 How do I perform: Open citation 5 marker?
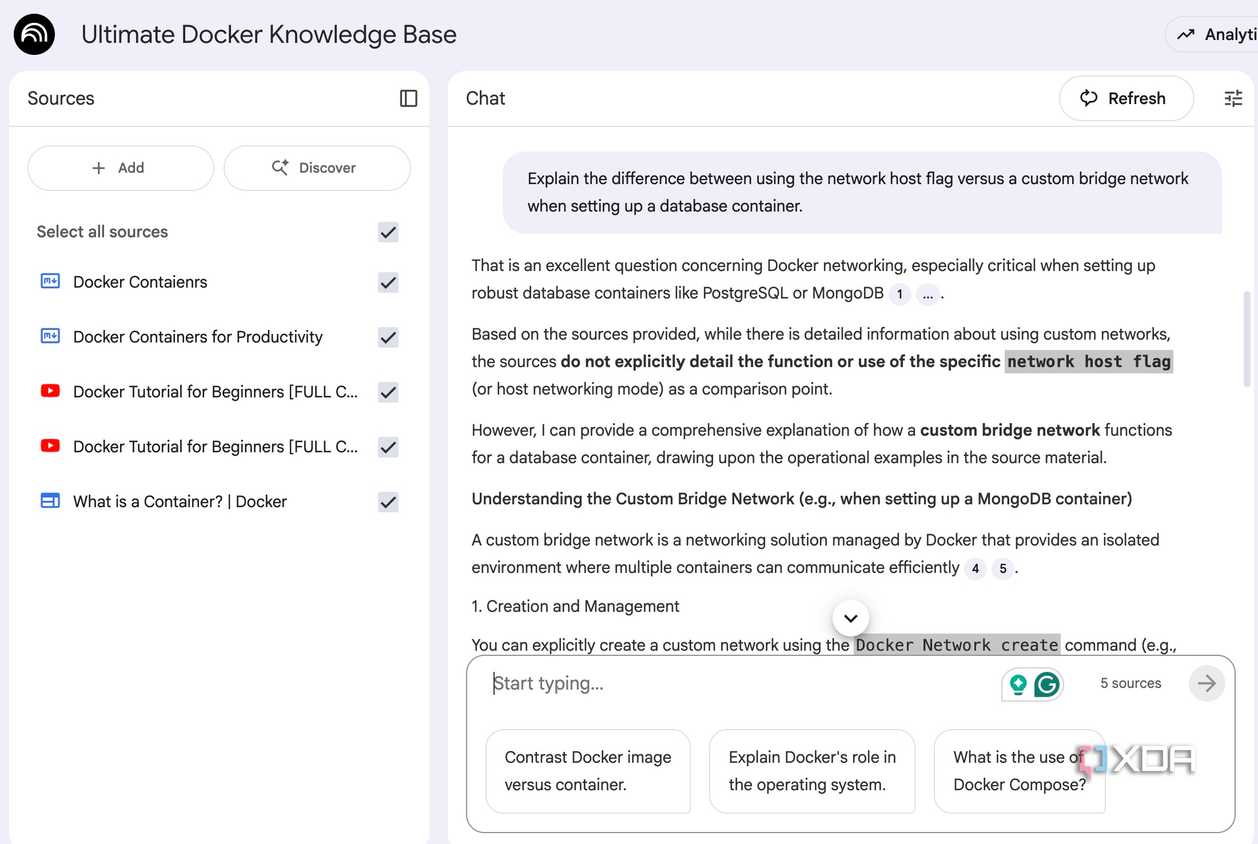(x=1002, y=568)
